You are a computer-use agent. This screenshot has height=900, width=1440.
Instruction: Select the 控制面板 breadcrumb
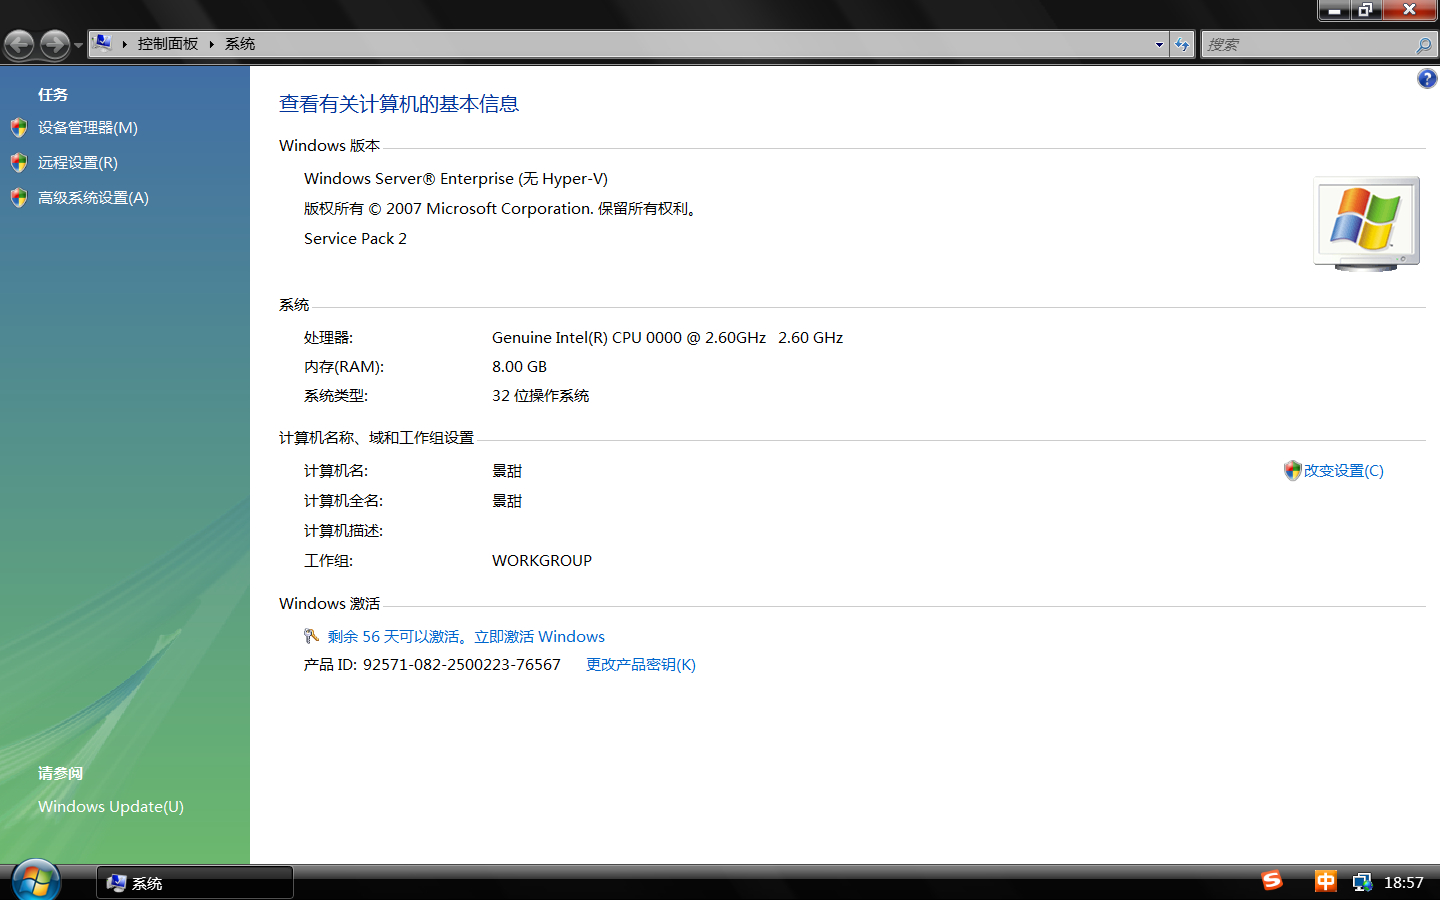[168, 44]
